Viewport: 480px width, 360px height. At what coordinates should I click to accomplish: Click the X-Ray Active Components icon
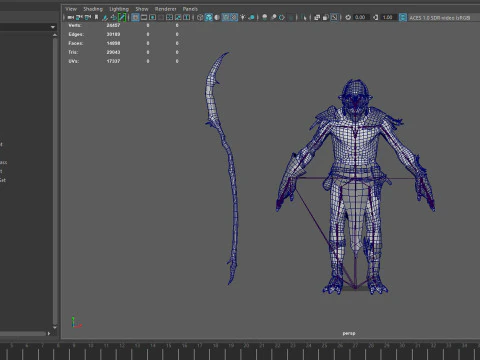pos(325,17)
